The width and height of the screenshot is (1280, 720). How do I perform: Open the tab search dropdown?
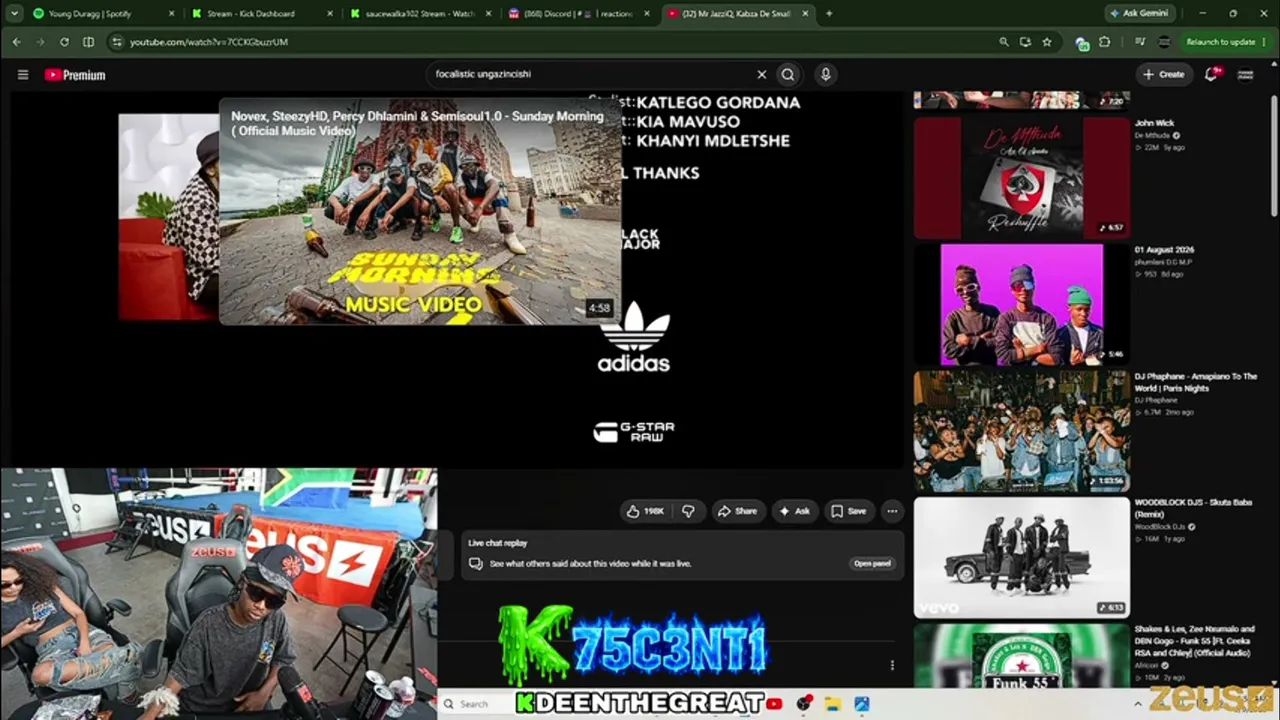tap(14, 14)
